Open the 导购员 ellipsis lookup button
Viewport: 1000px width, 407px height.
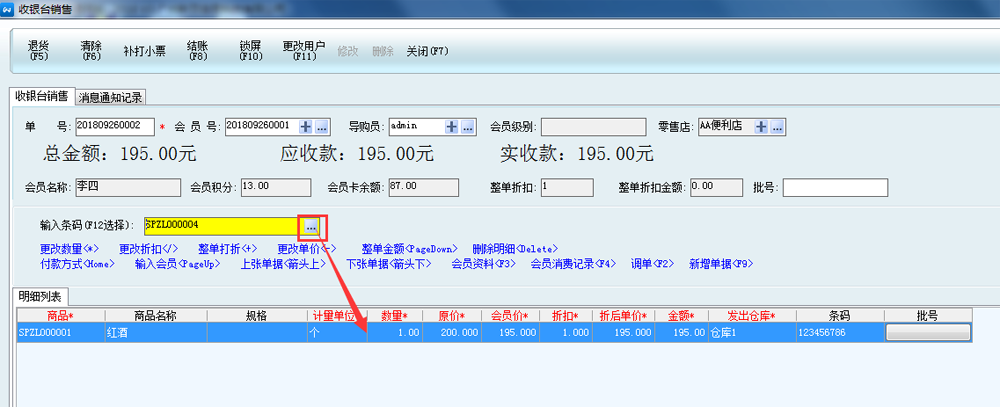pos(469,127)
